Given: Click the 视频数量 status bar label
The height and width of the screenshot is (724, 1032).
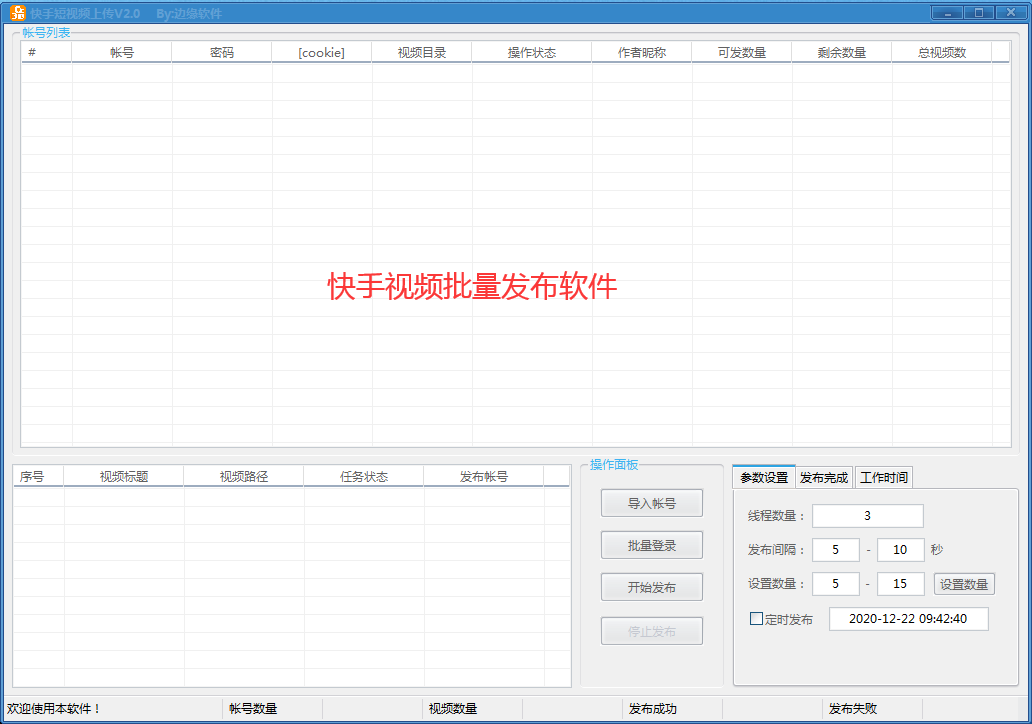Looking at the screenshot, I should pos(453,709).
